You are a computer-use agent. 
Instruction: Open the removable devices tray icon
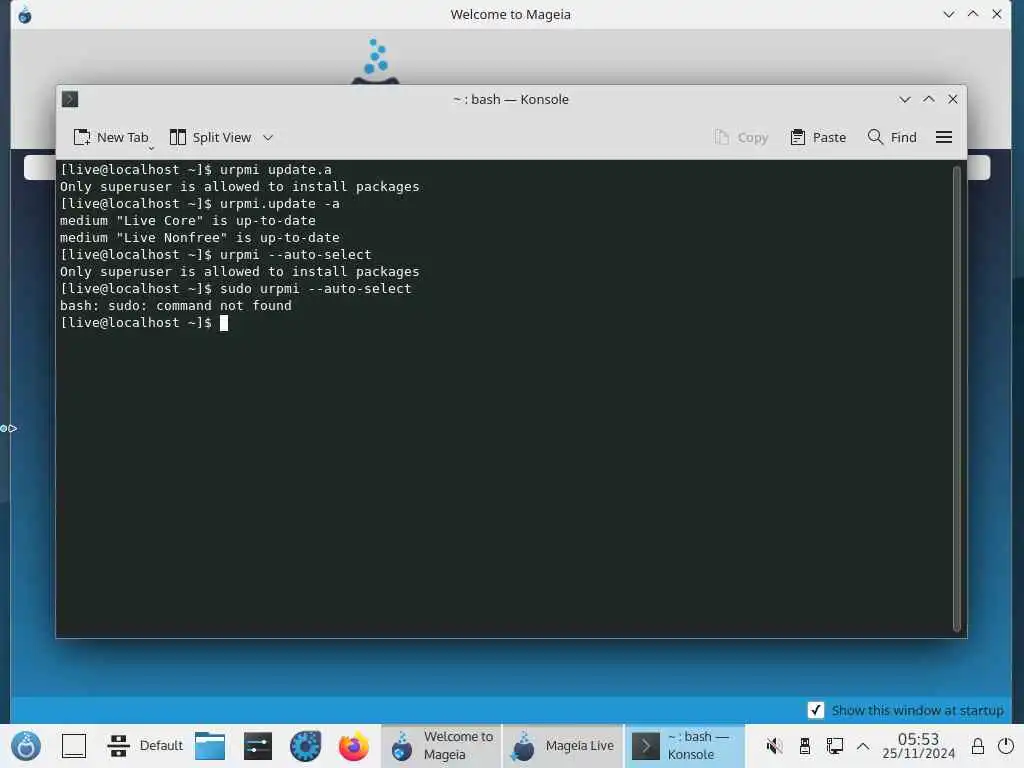[805, 746]
